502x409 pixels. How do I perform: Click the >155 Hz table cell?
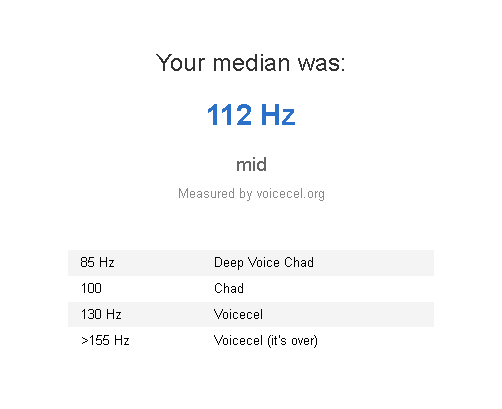click(x=105, y=340)
